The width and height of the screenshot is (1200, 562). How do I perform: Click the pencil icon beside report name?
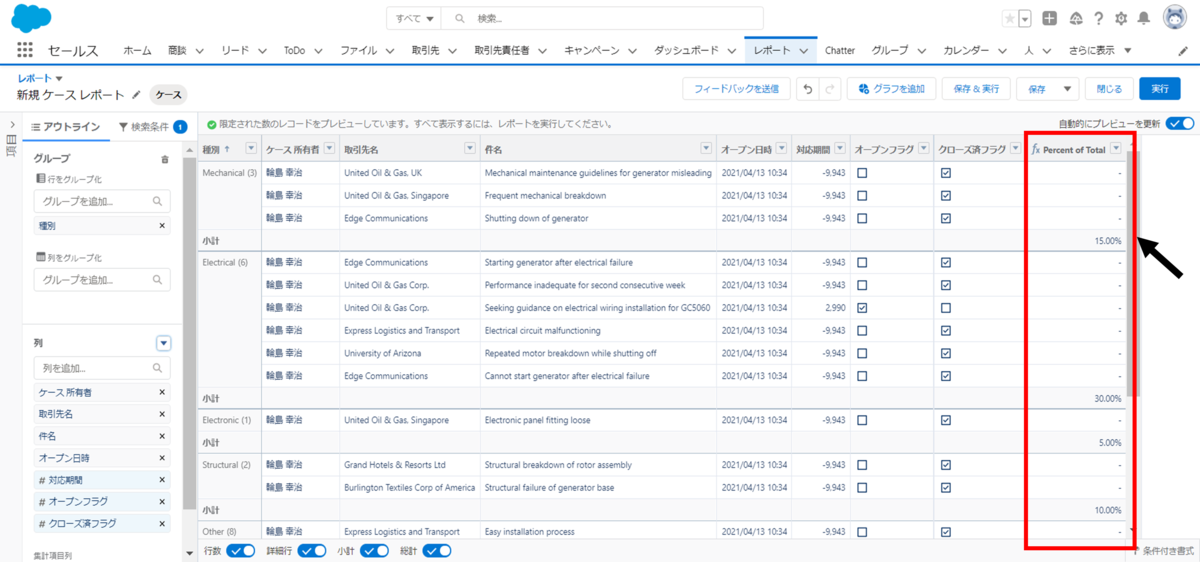click(136, 95)
